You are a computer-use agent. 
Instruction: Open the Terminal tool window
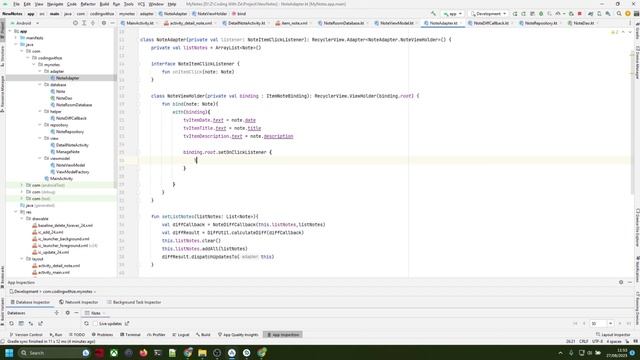[x=130, y=335]
